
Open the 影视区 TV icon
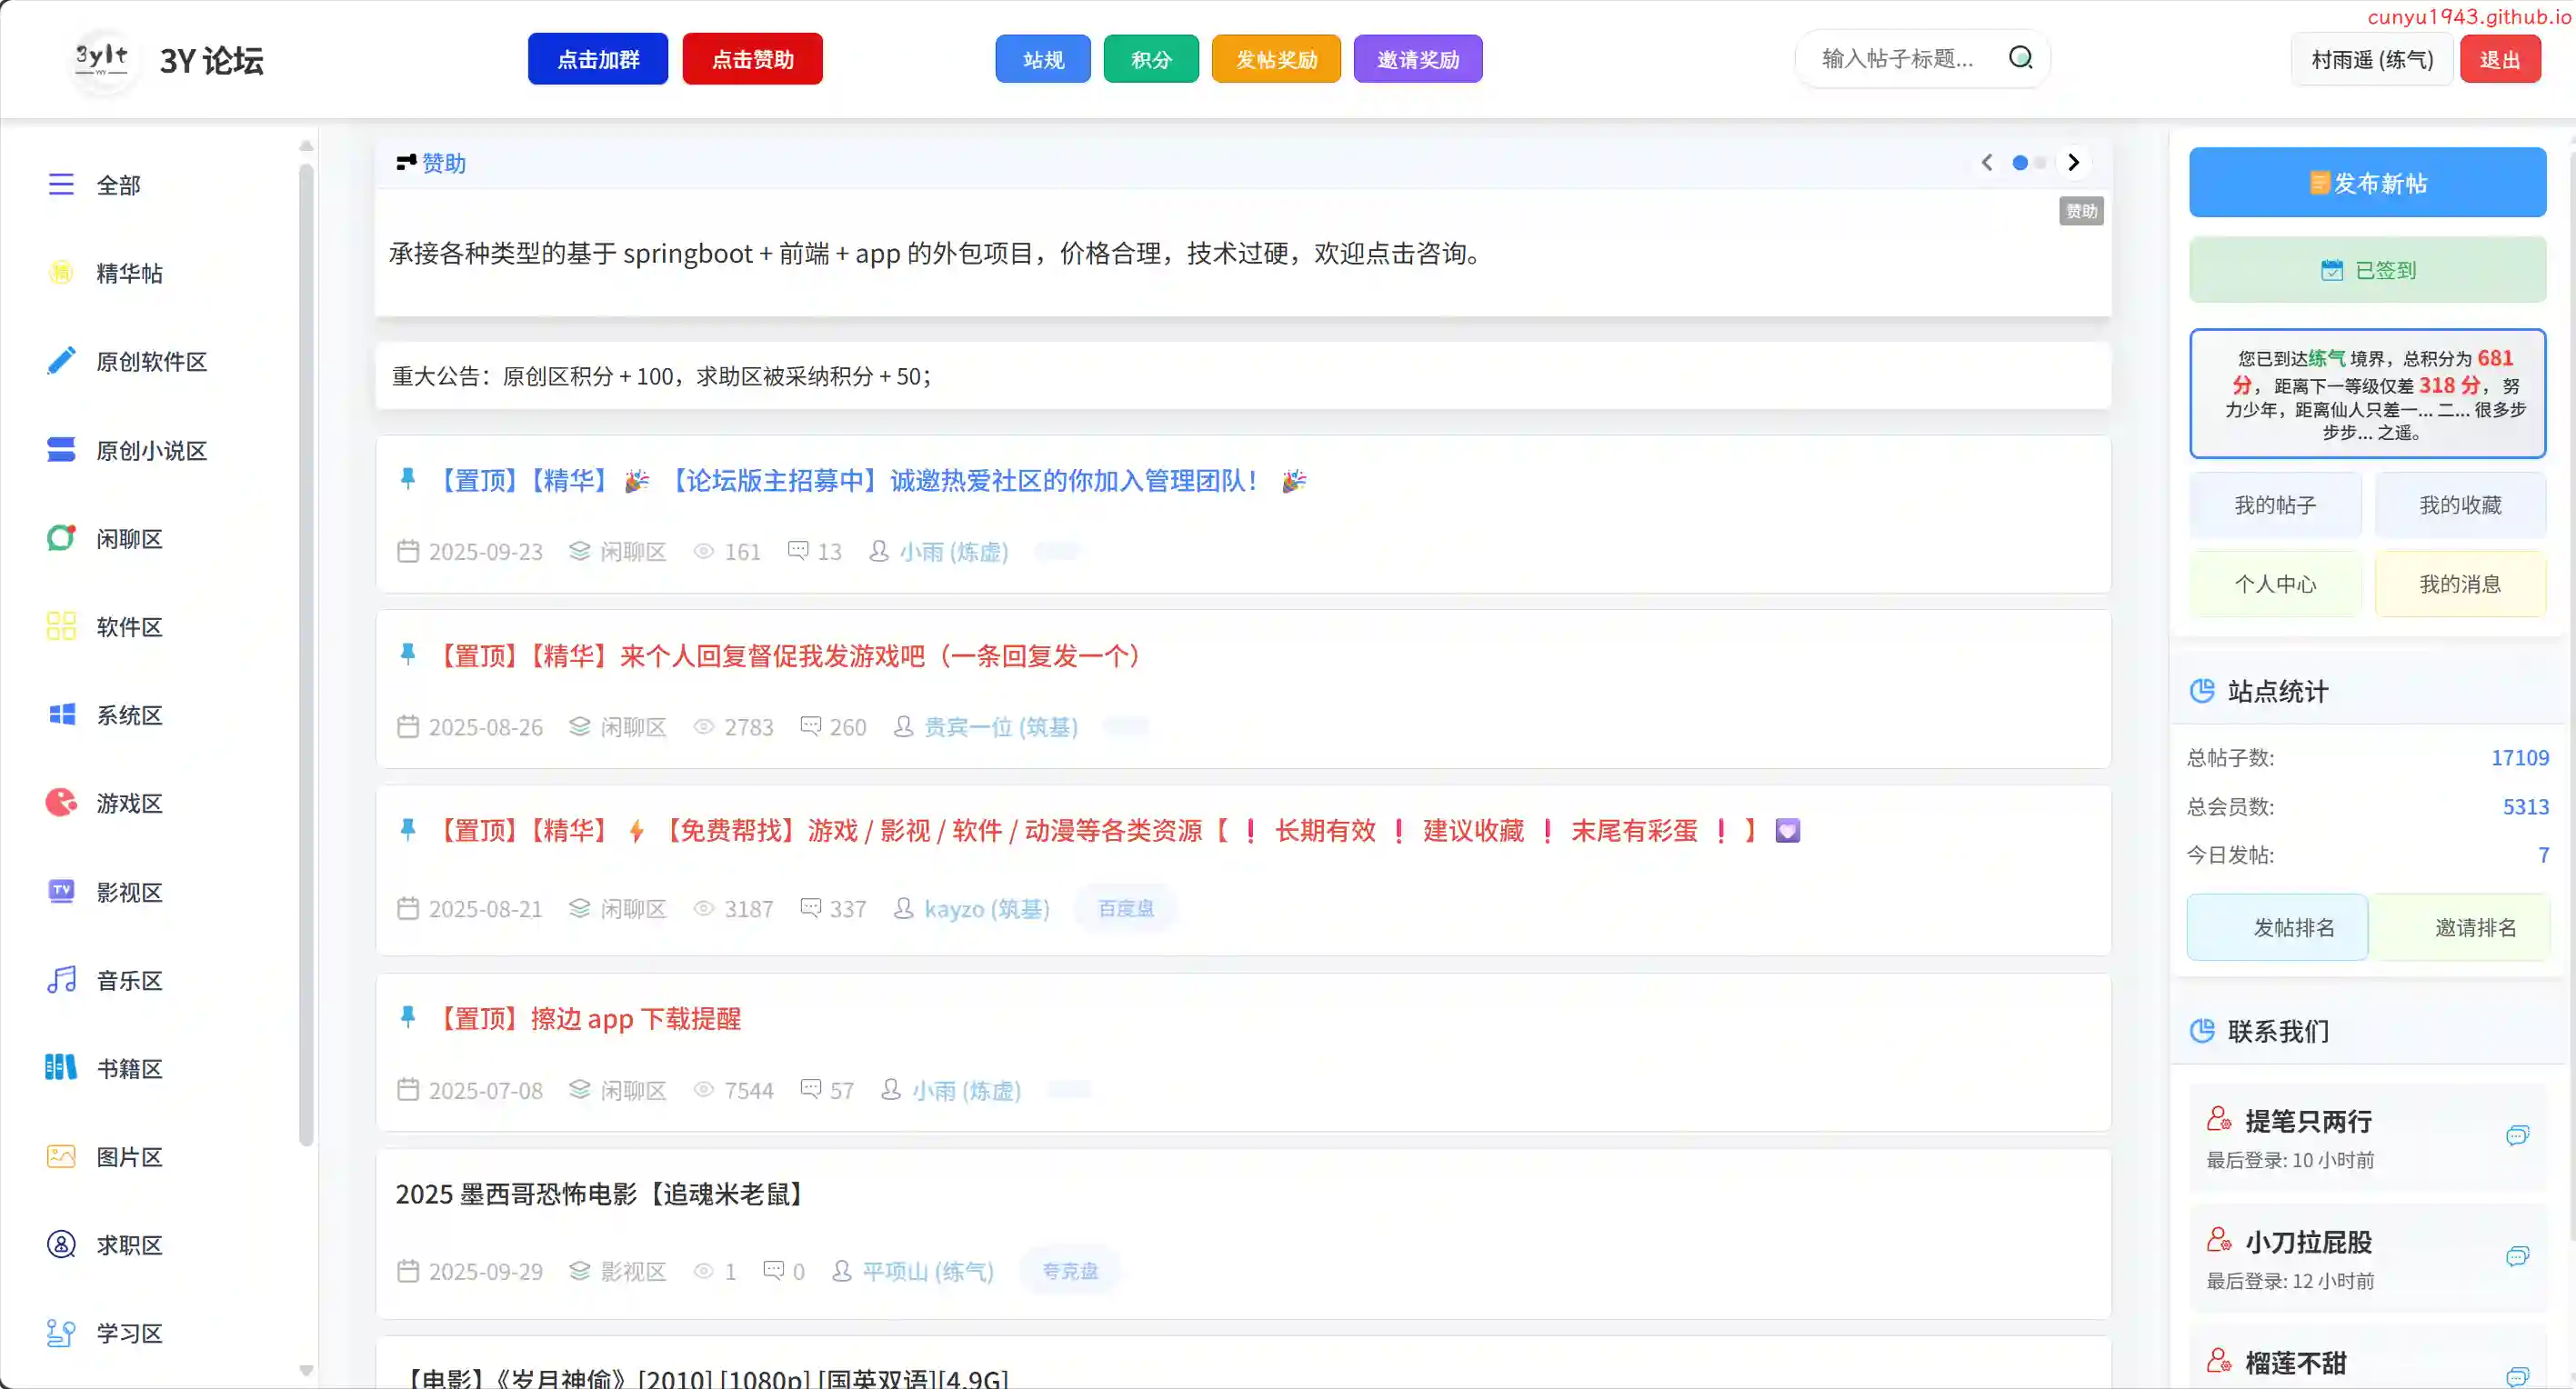click(x=61, y=891)
